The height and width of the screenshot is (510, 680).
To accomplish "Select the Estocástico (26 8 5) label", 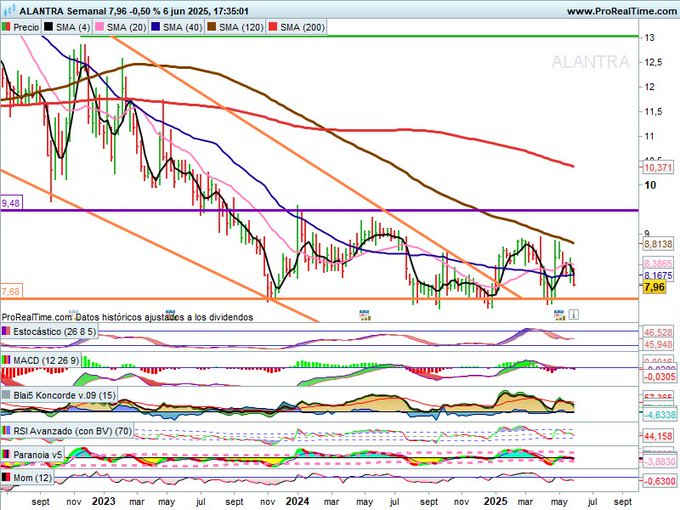I will point(54,332).
